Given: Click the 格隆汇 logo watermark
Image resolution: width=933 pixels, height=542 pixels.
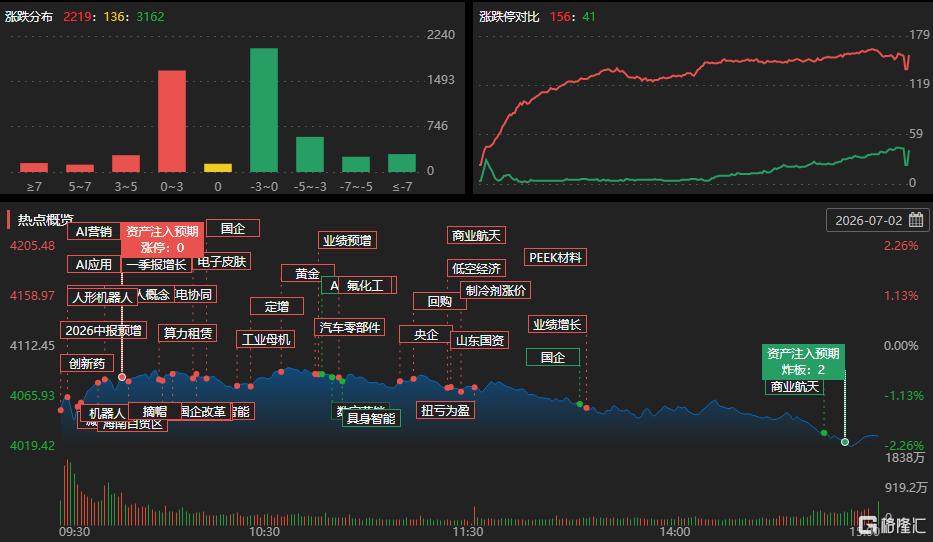Looking at the screenshot, I should coord(893,525).
